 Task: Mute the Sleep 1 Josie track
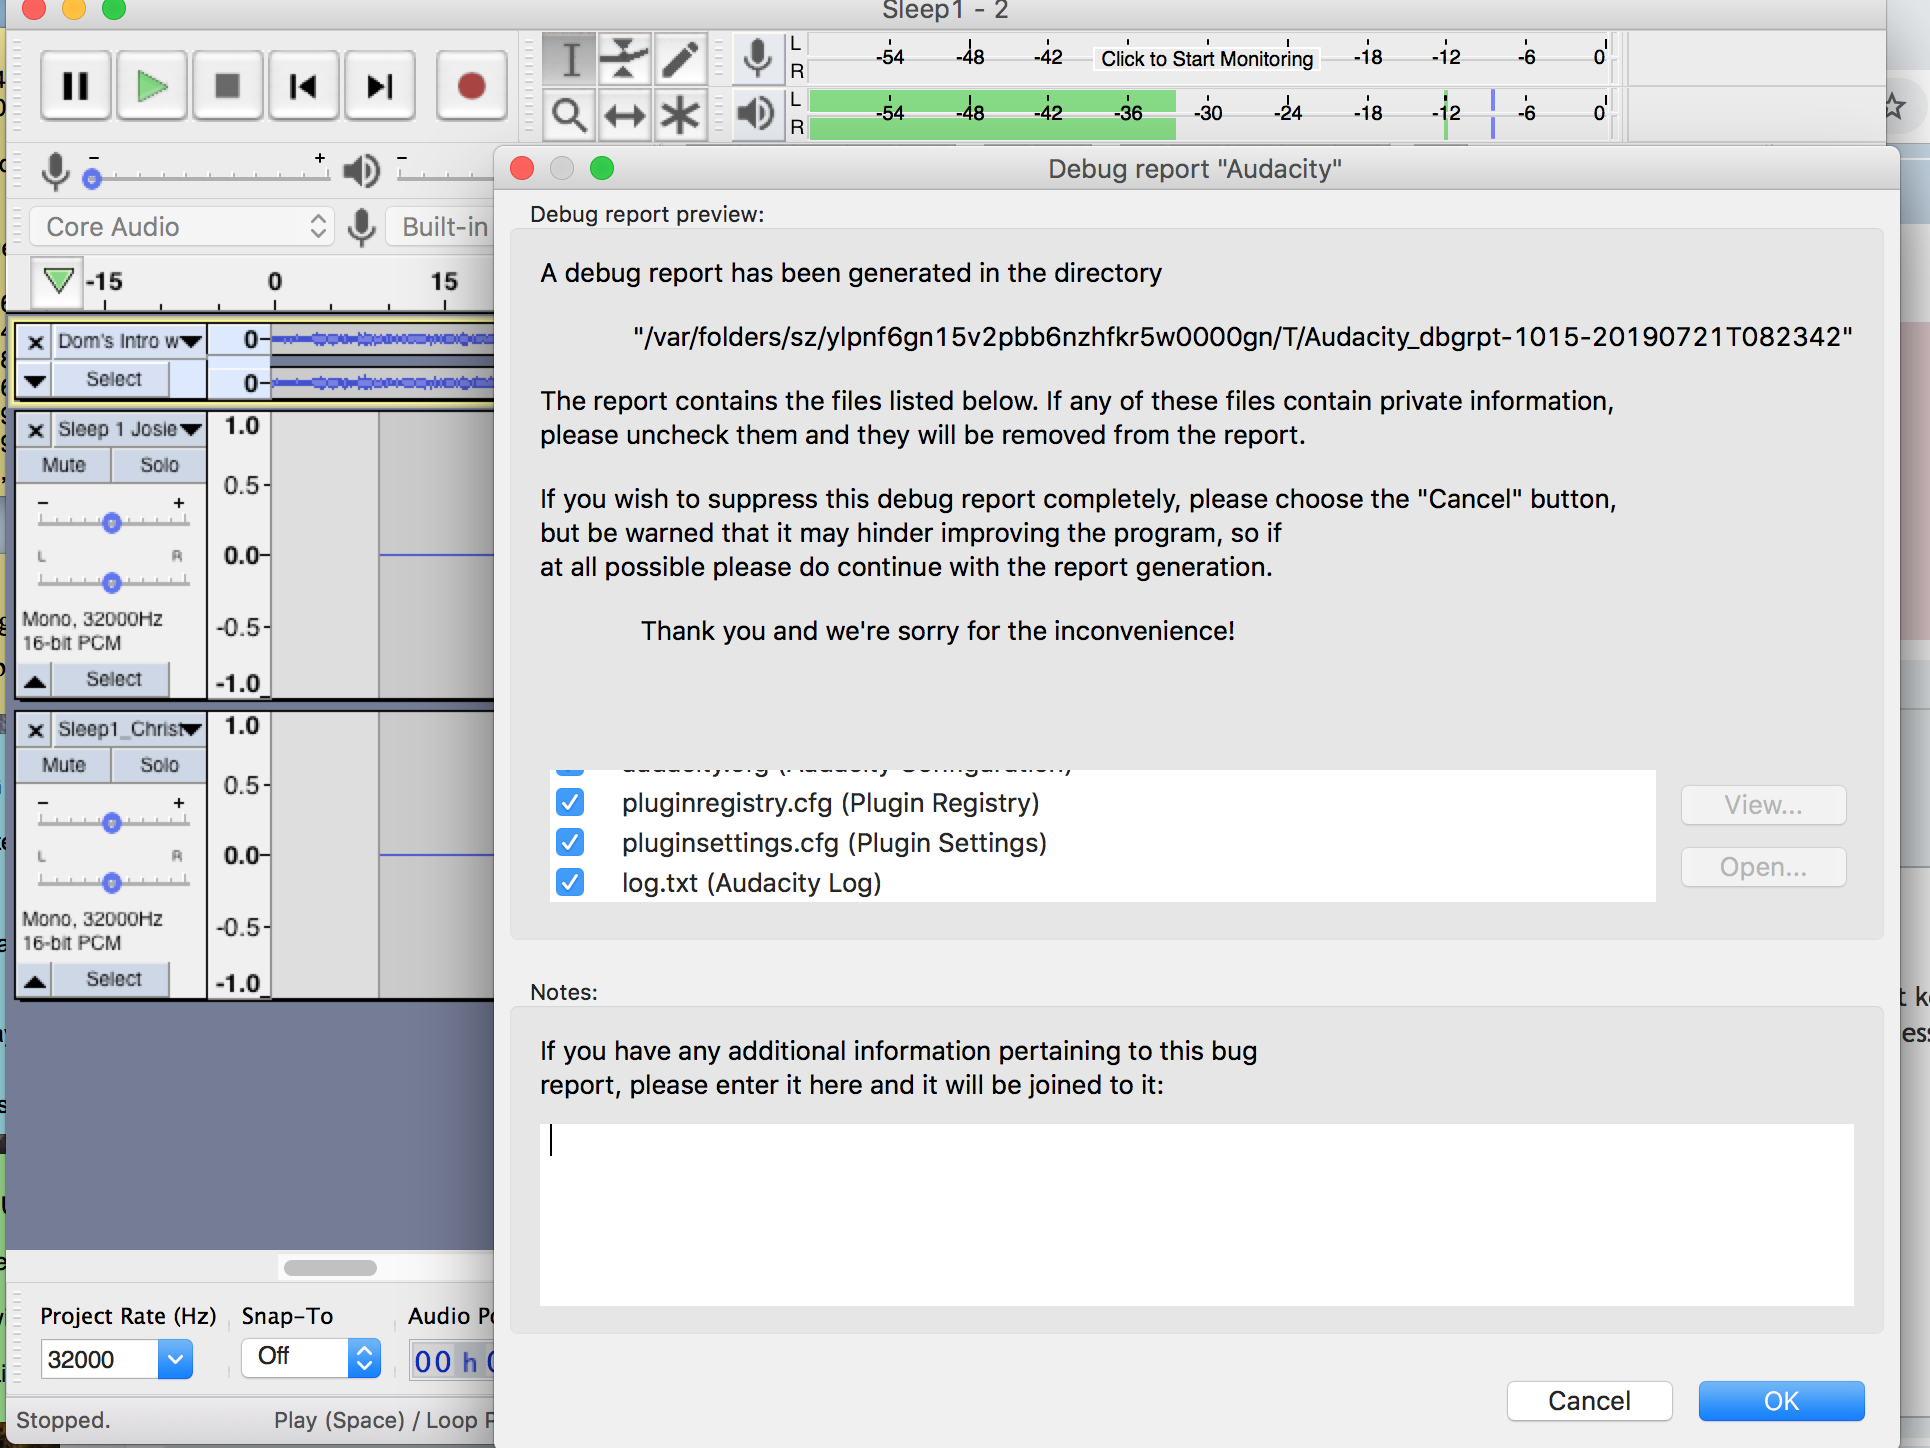[63, 465]
